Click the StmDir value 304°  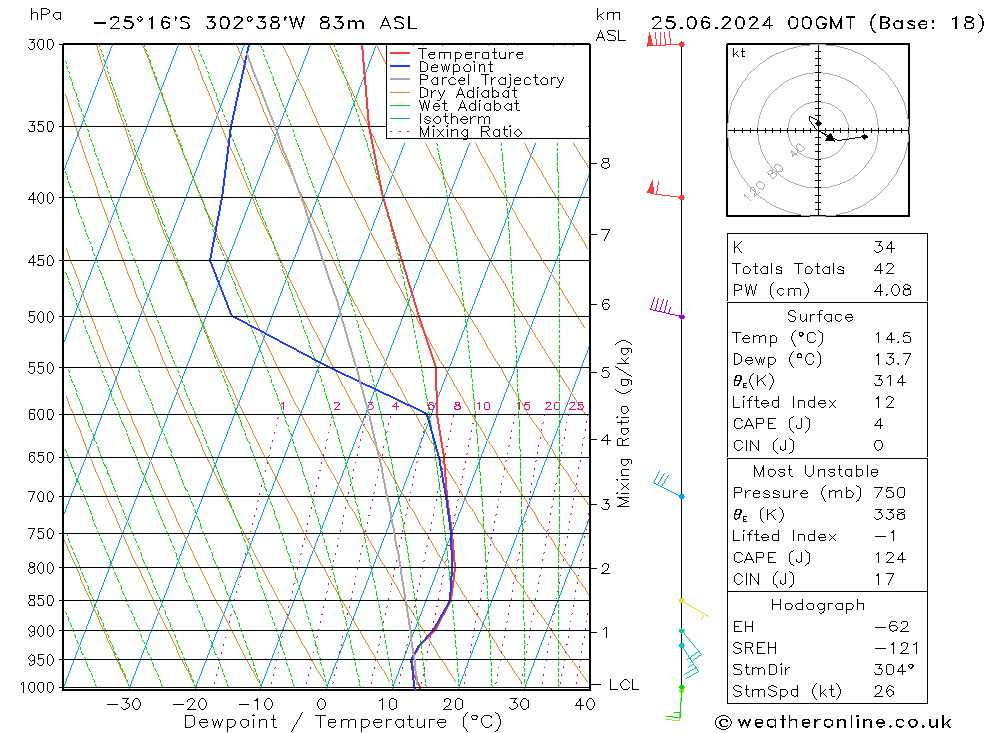point(895,670)
